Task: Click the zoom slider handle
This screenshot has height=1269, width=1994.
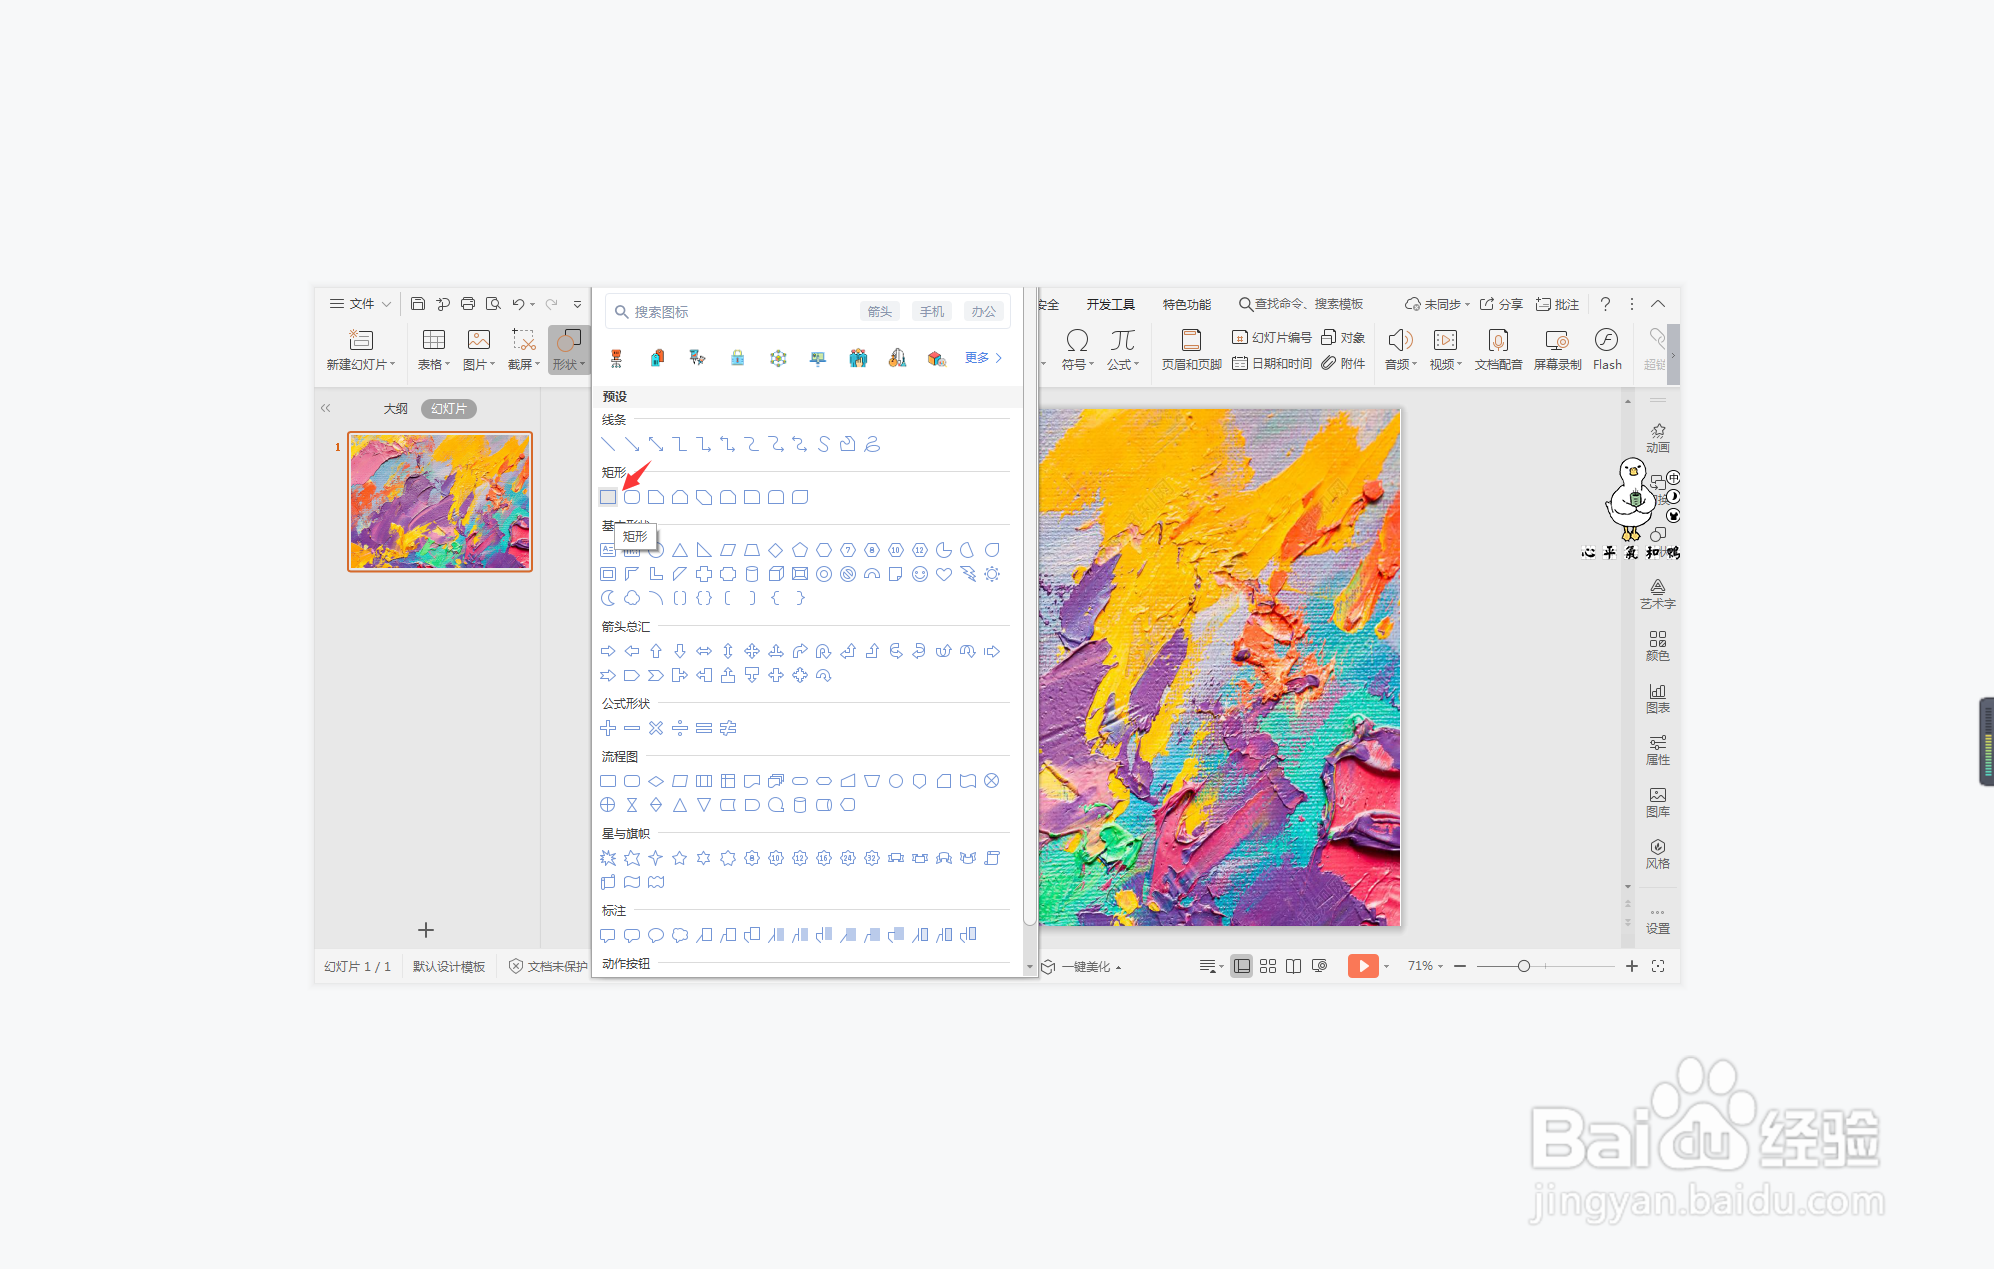Action: [1523, 966]
